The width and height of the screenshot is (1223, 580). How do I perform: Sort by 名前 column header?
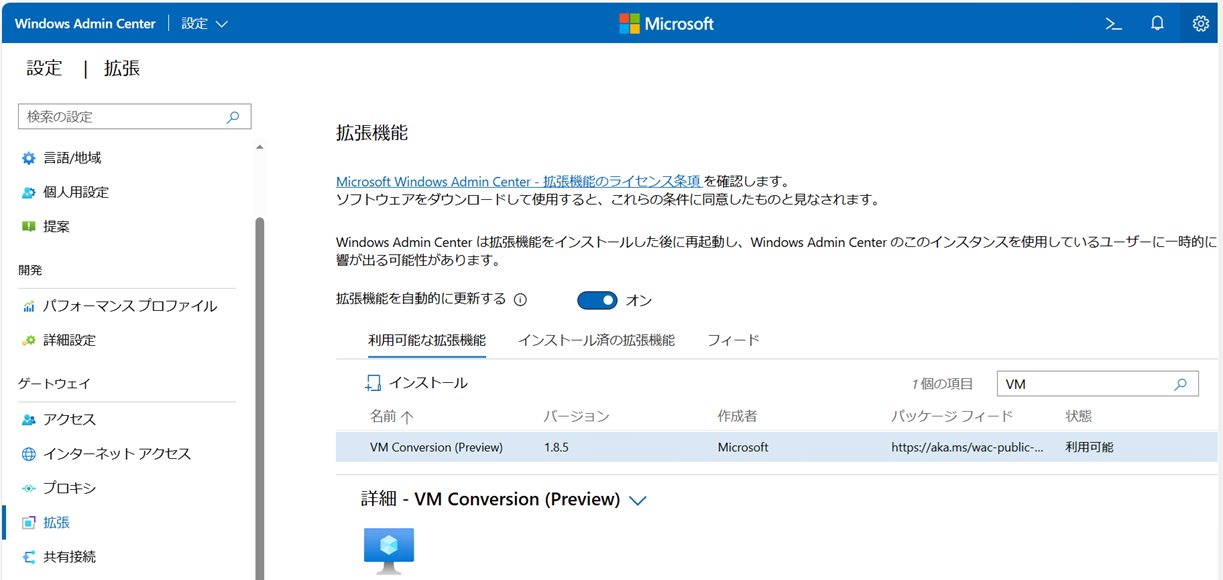coord(391,416)
